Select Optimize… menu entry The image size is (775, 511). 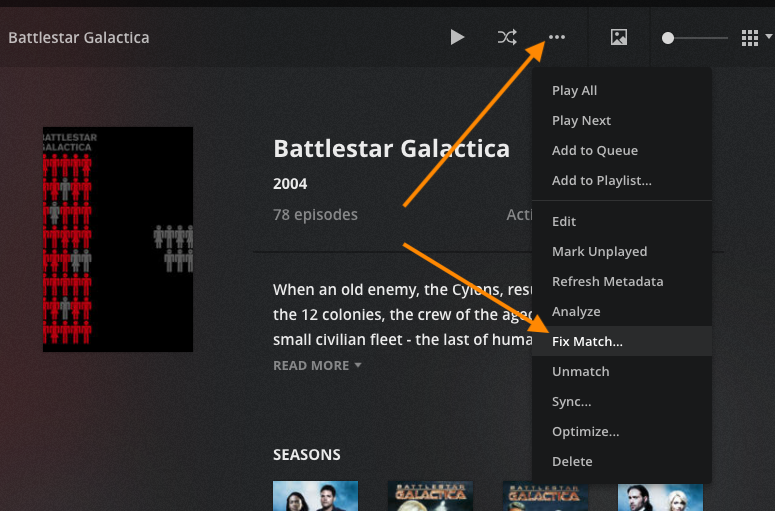point(622,431)
